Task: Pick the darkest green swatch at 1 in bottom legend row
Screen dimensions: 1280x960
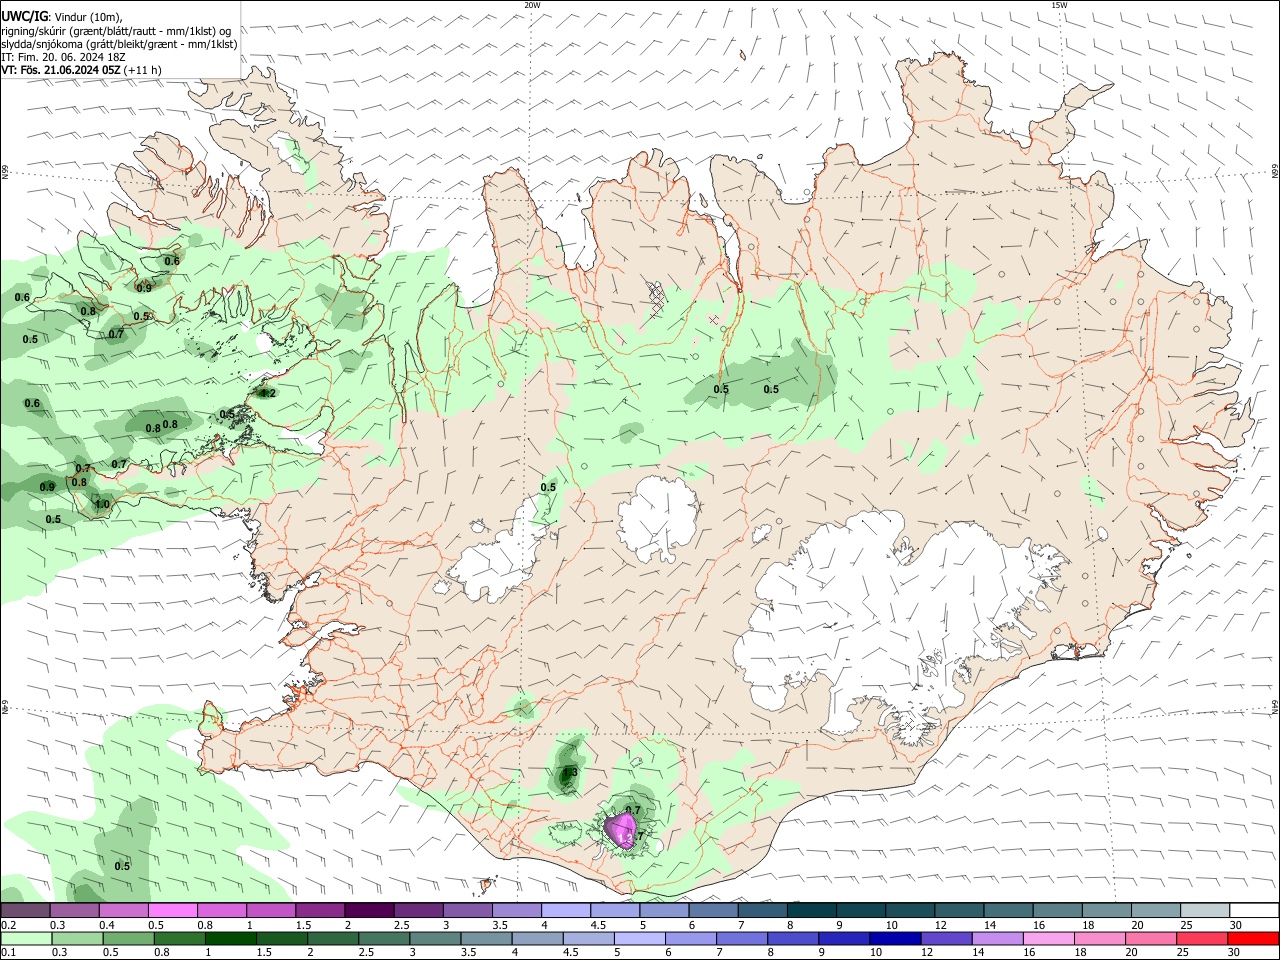Action: [x=230, y=938]
